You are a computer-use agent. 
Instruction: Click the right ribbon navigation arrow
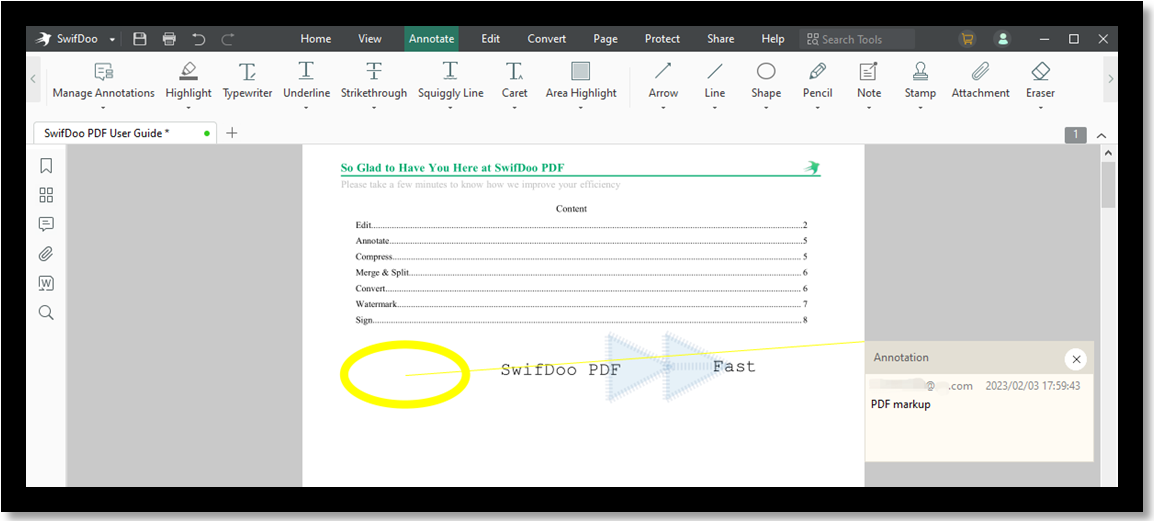pos(1111,78)
